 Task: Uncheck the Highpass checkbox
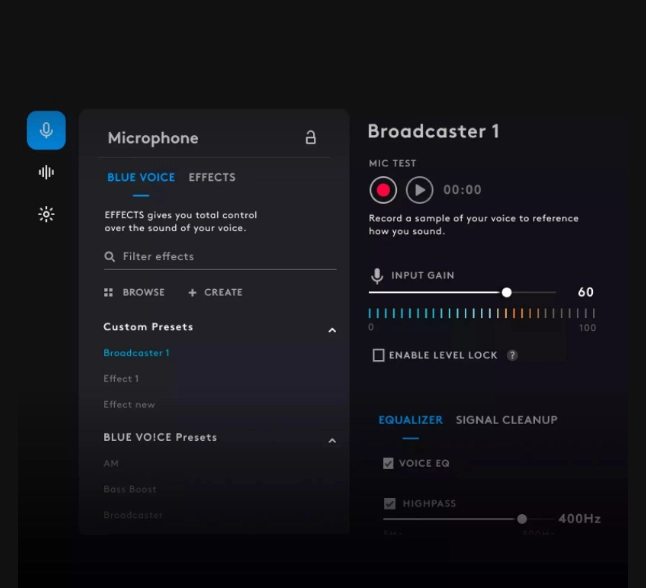pyautogui.click(x=390, y=503)
